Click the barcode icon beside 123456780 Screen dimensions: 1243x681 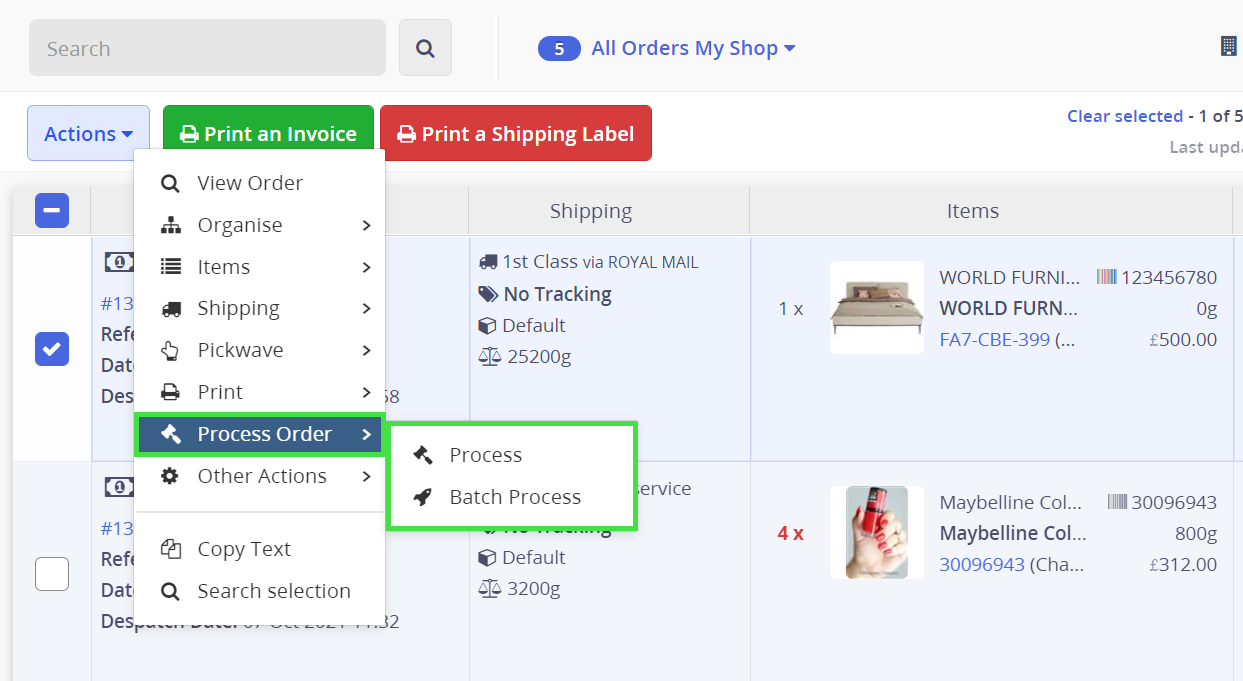[x=1106, y=277]
